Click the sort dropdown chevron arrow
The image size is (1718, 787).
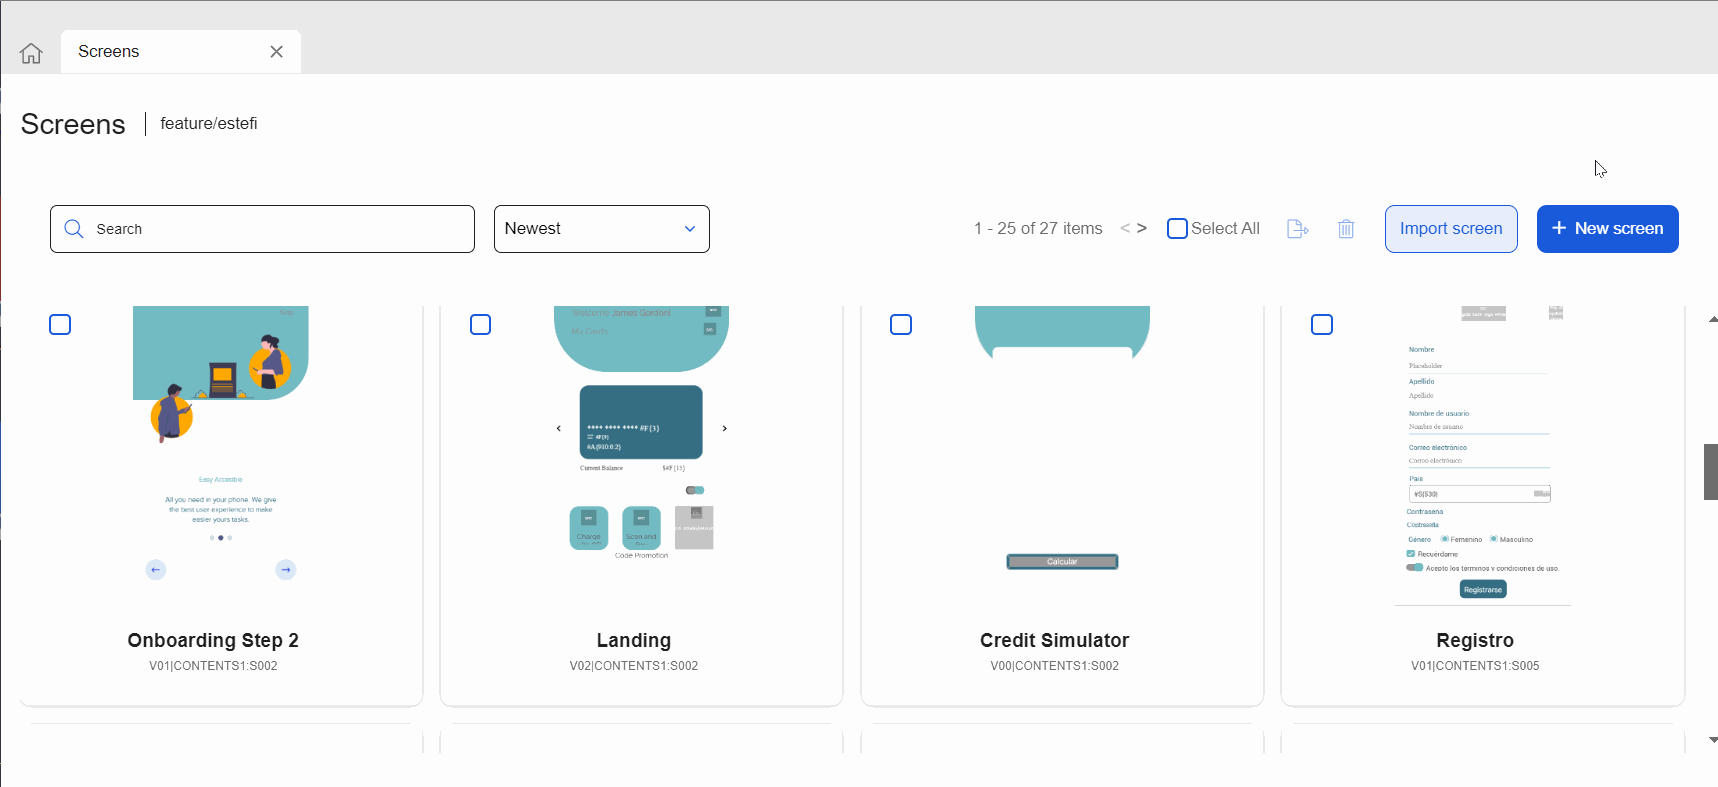point(689,229)
